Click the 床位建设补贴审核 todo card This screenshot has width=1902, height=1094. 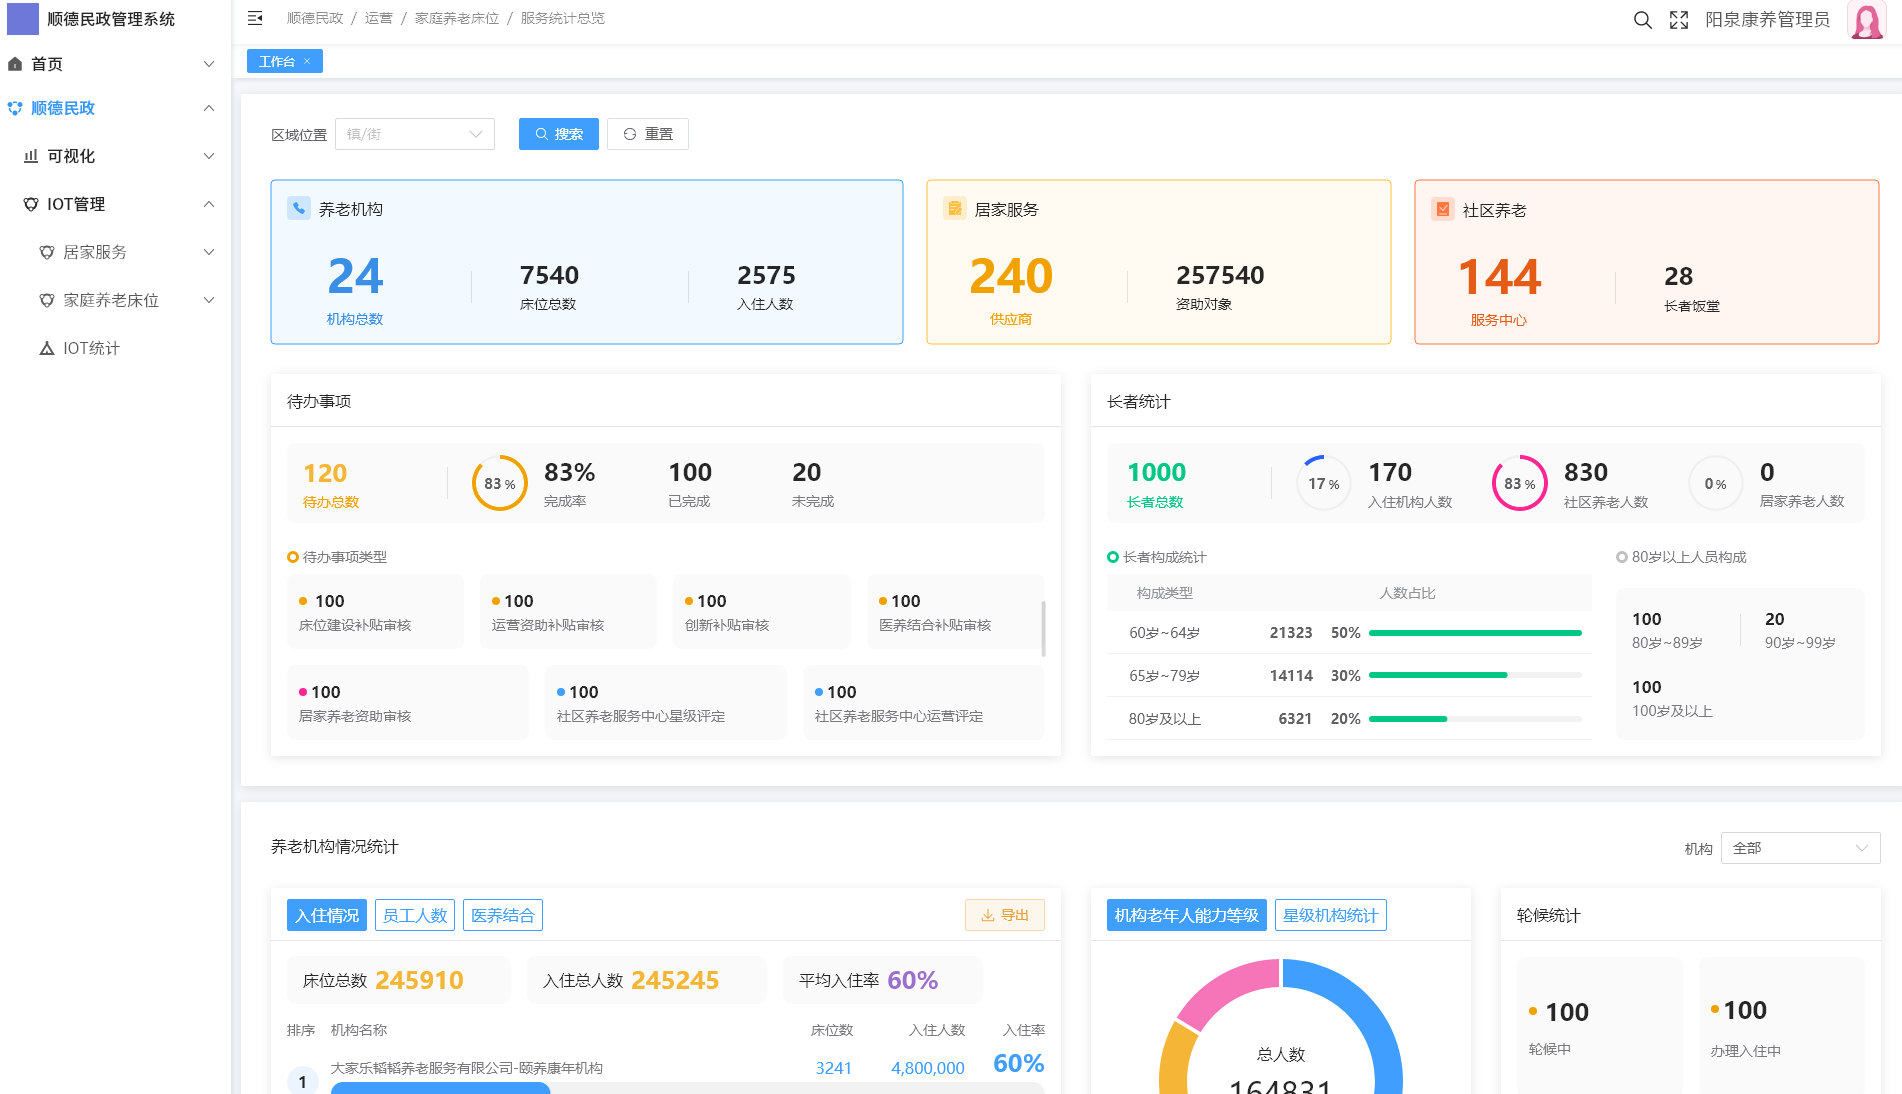375,612
